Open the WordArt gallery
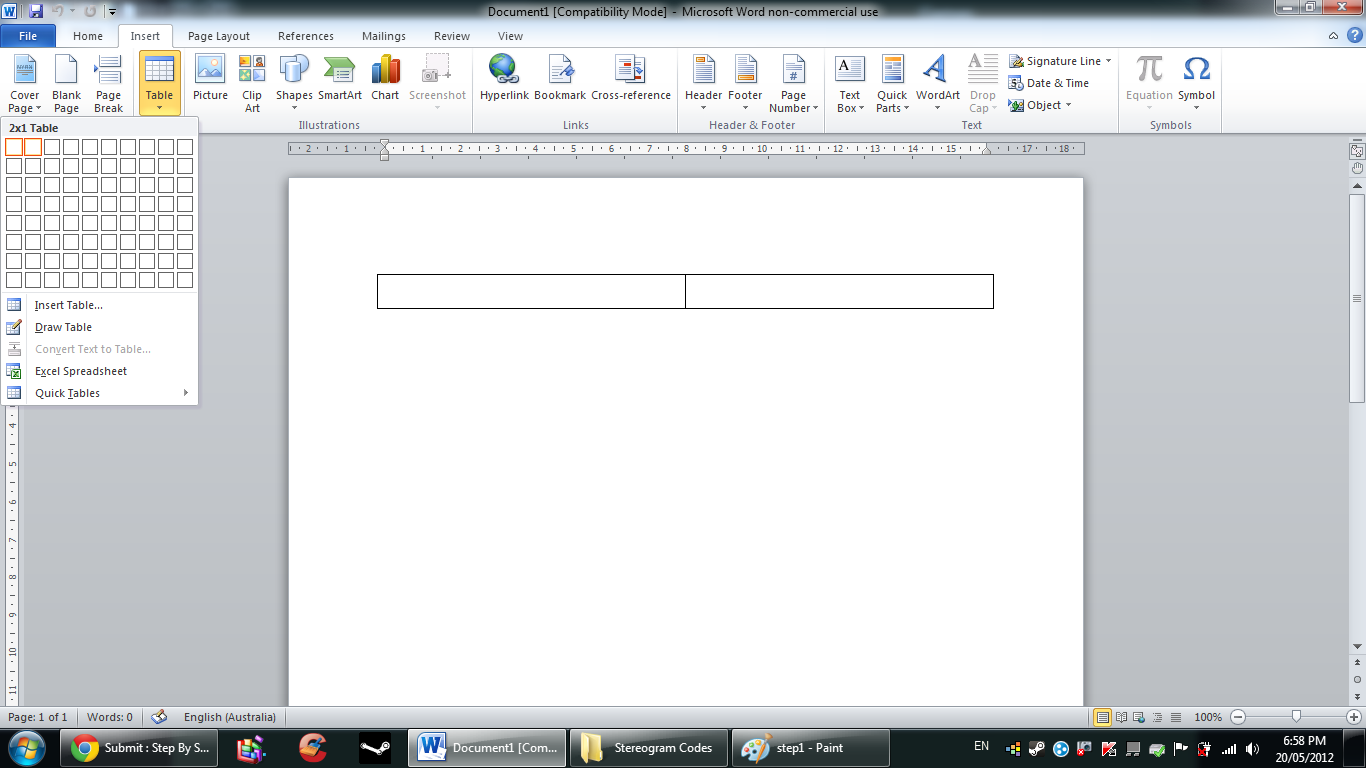 tap(936, 84)
